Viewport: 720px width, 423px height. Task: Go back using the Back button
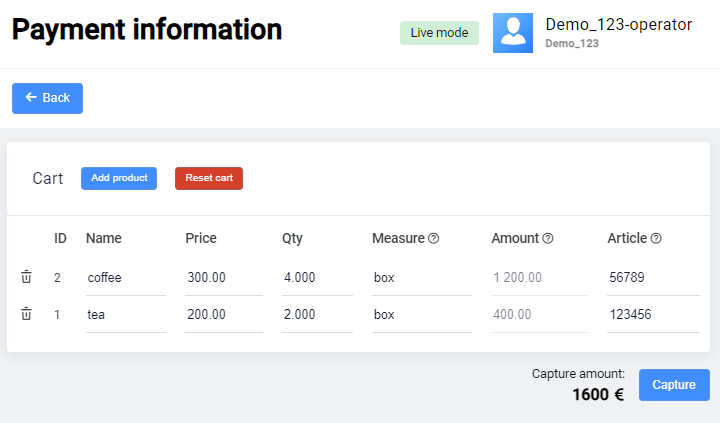[47, 98]
